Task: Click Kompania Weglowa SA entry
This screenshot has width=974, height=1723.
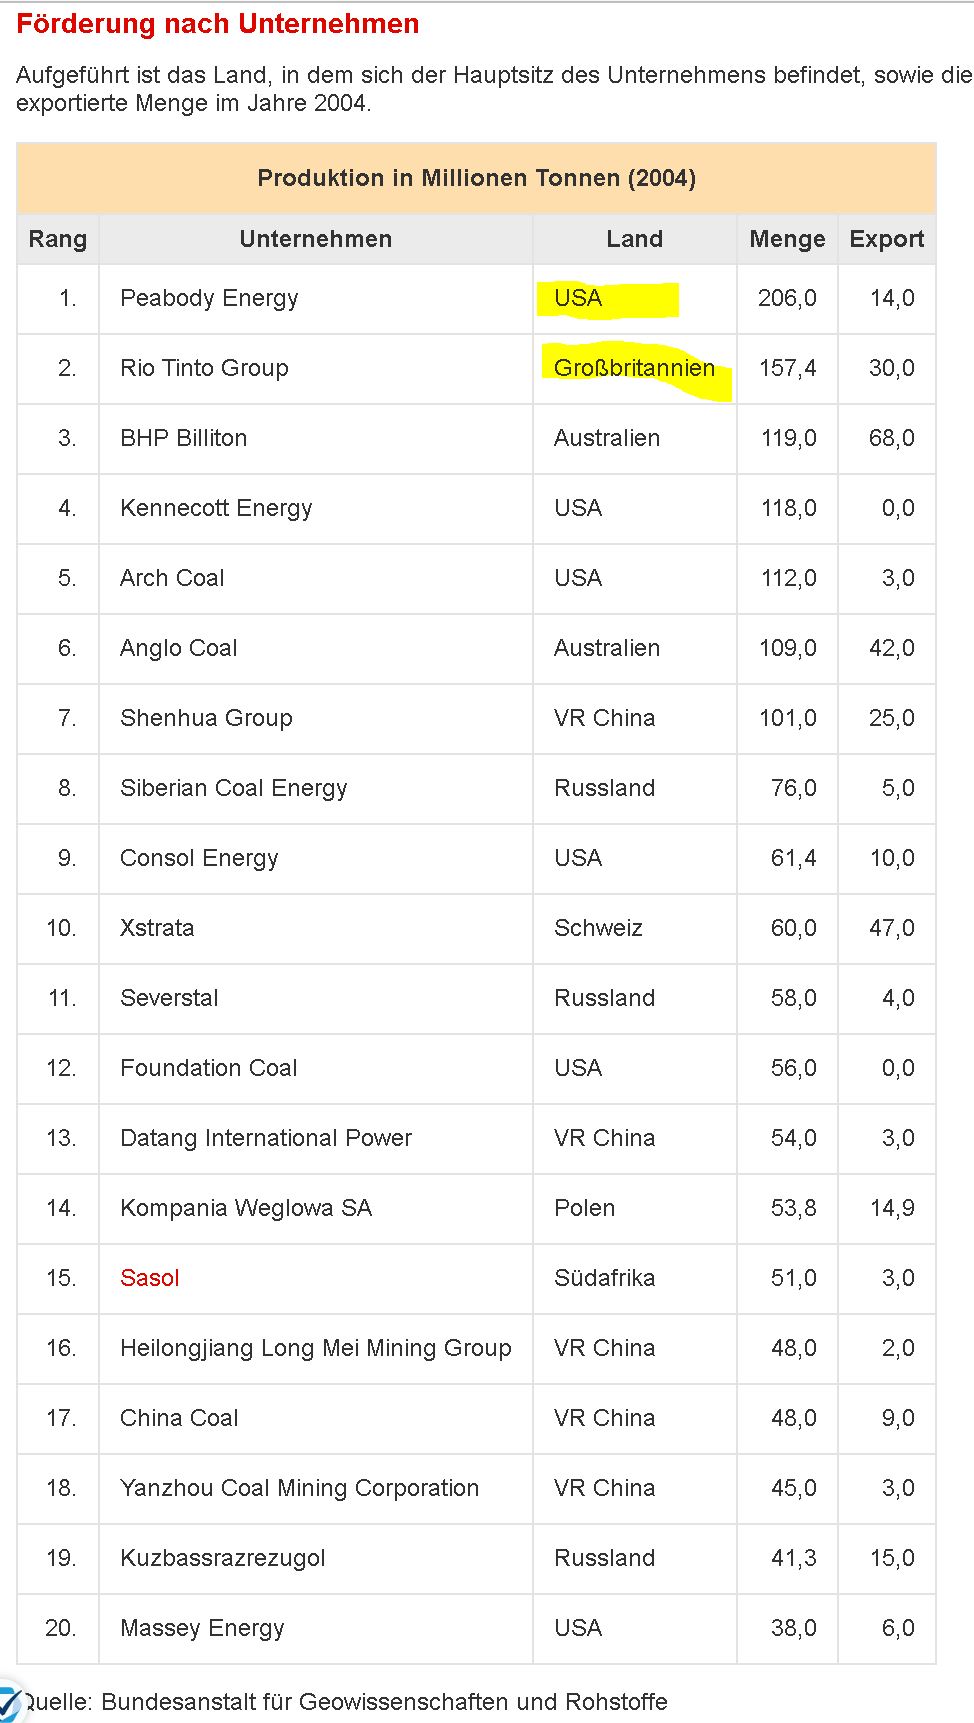Action: 246,1208
